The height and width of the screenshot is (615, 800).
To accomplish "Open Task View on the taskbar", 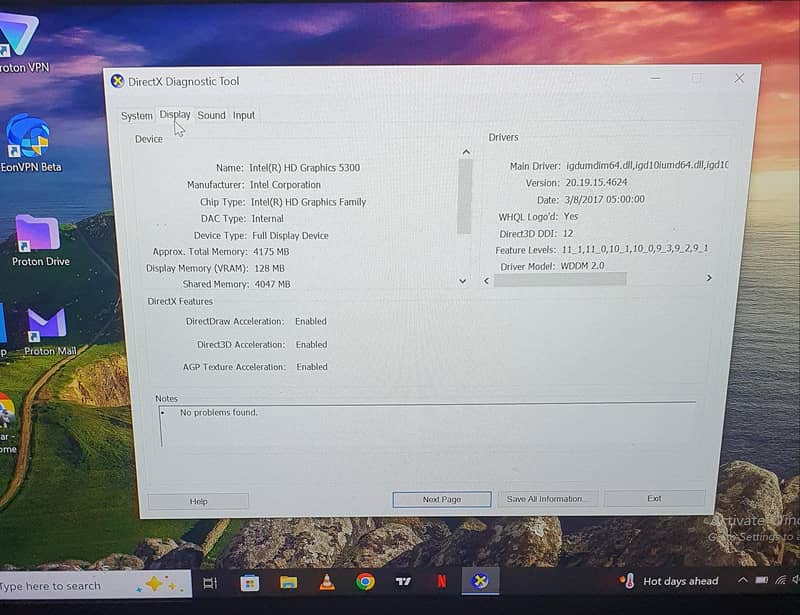I will click(x=209, y=581).
